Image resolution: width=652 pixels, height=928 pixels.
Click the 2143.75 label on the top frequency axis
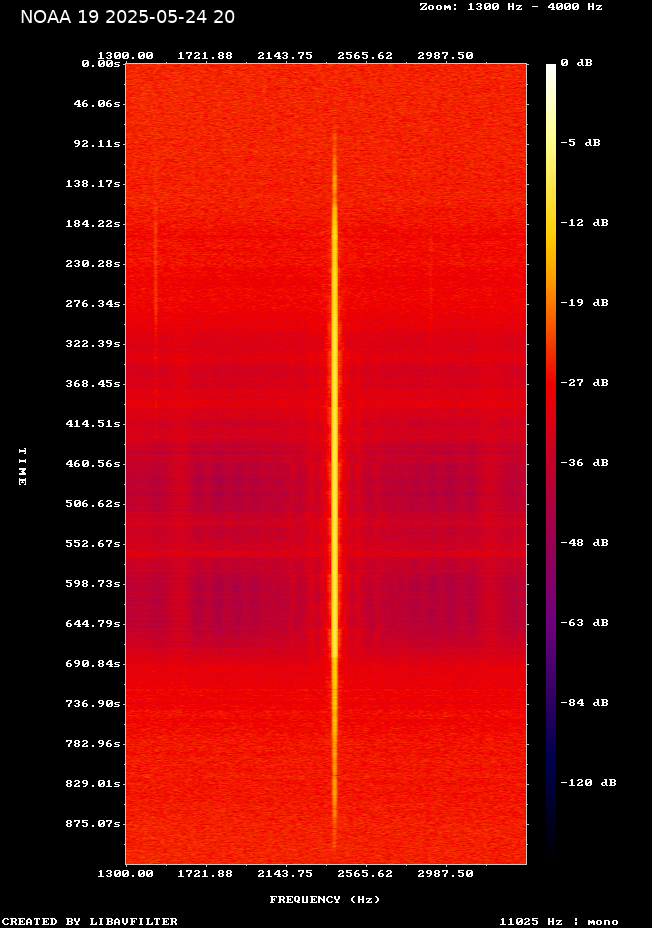click(285, 56)
